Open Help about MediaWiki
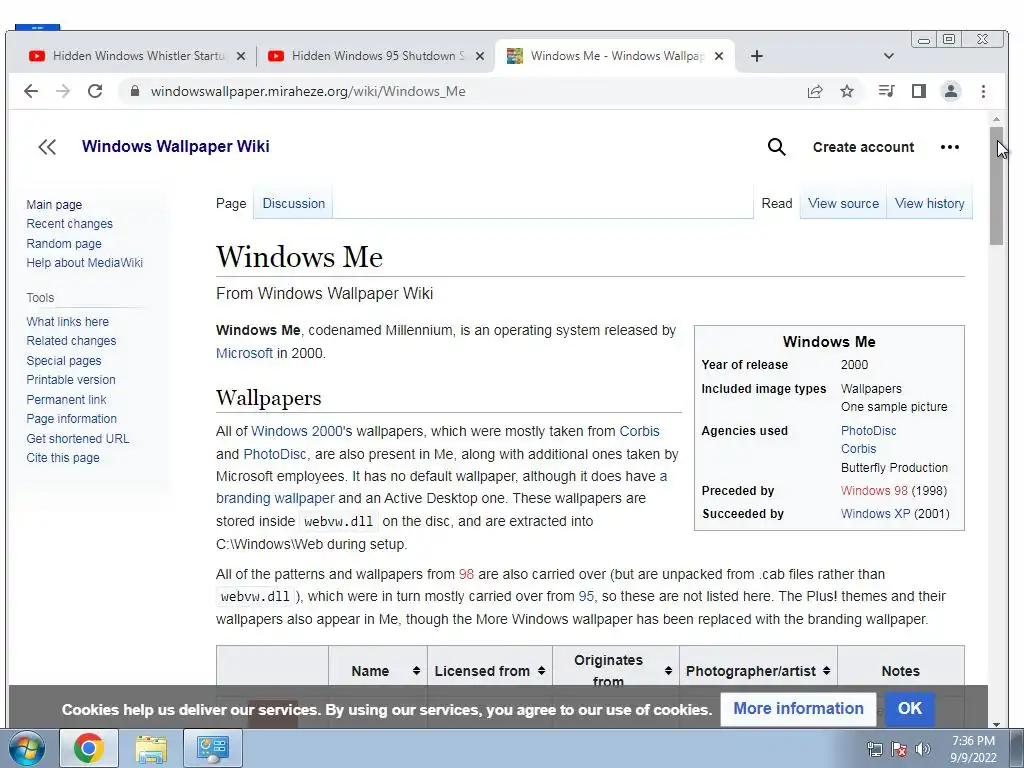This screenshot has width=1024, height=768. click(x=84, y=263)
